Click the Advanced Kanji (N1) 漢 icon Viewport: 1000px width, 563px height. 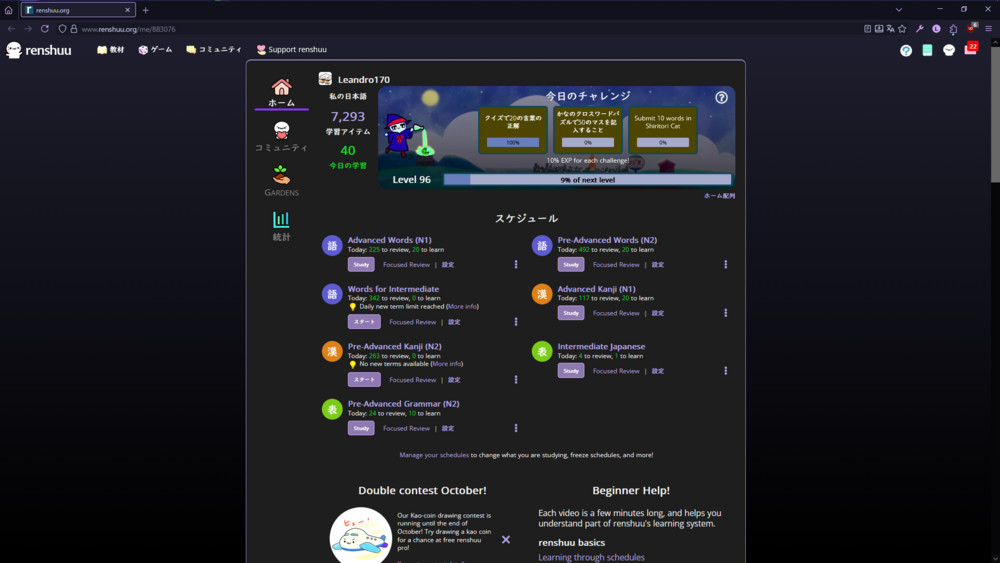point(542,294)
